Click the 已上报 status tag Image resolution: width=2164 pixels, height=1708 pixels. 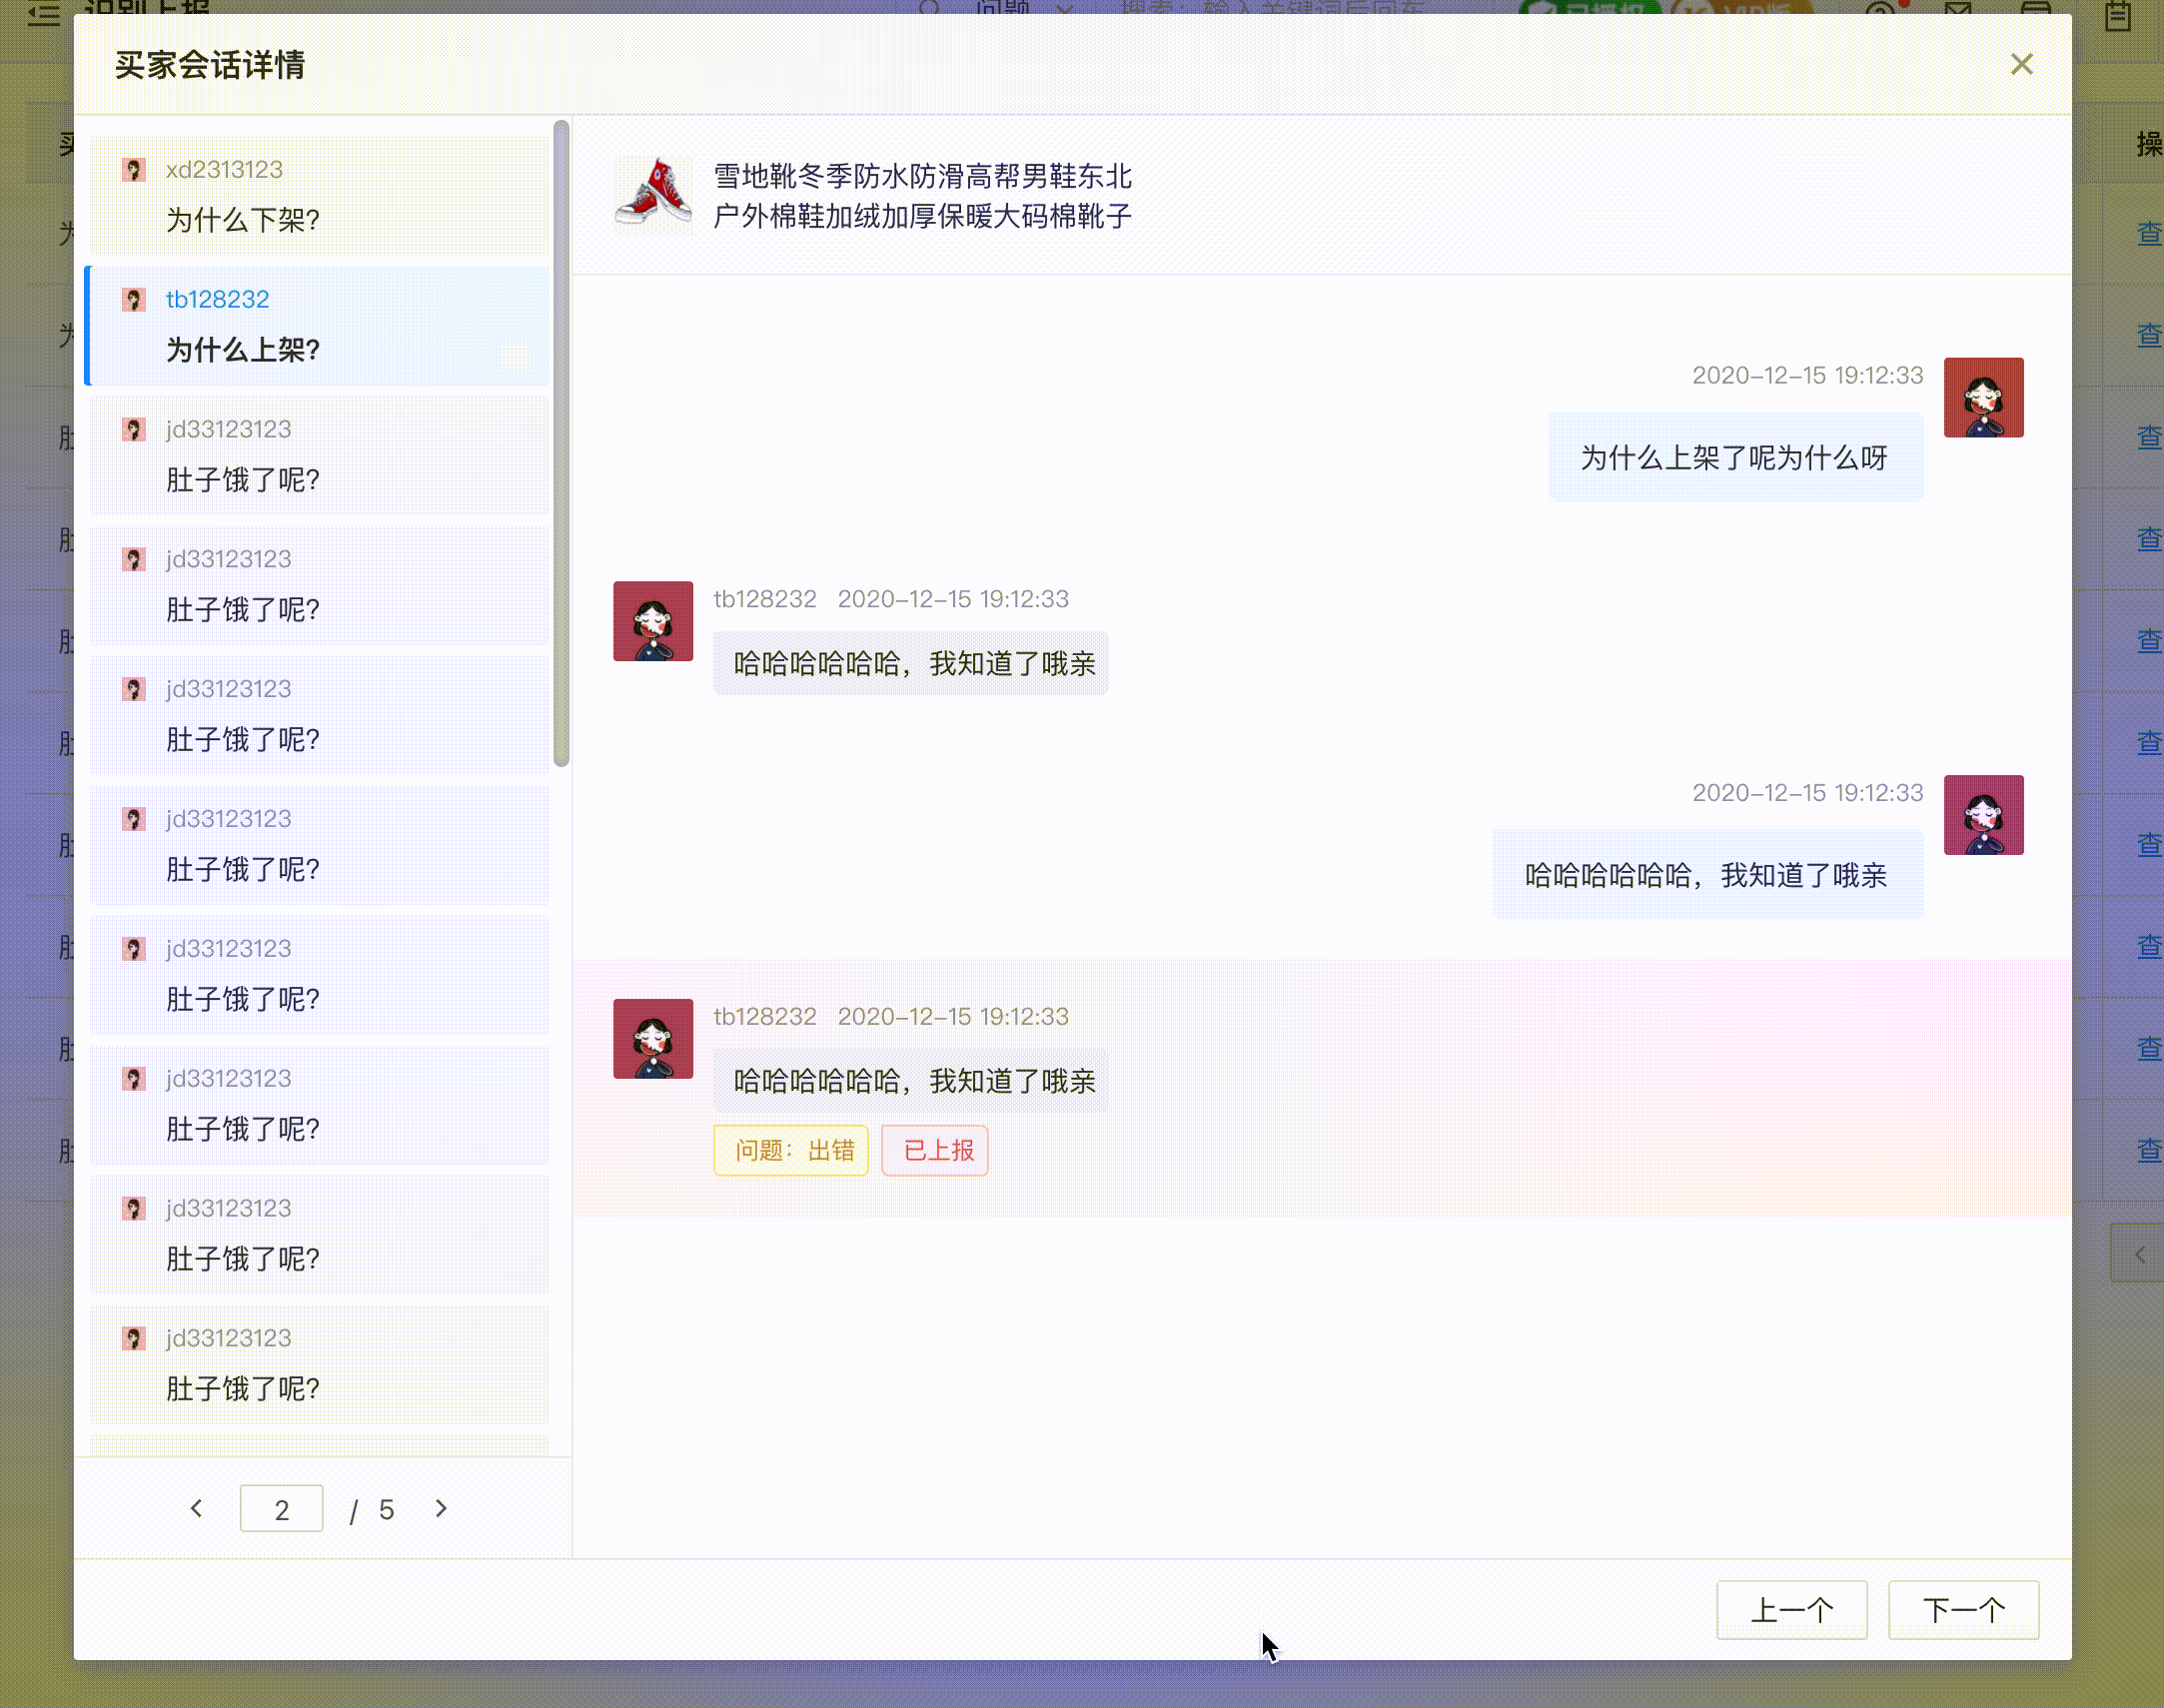click(935, 1150)
